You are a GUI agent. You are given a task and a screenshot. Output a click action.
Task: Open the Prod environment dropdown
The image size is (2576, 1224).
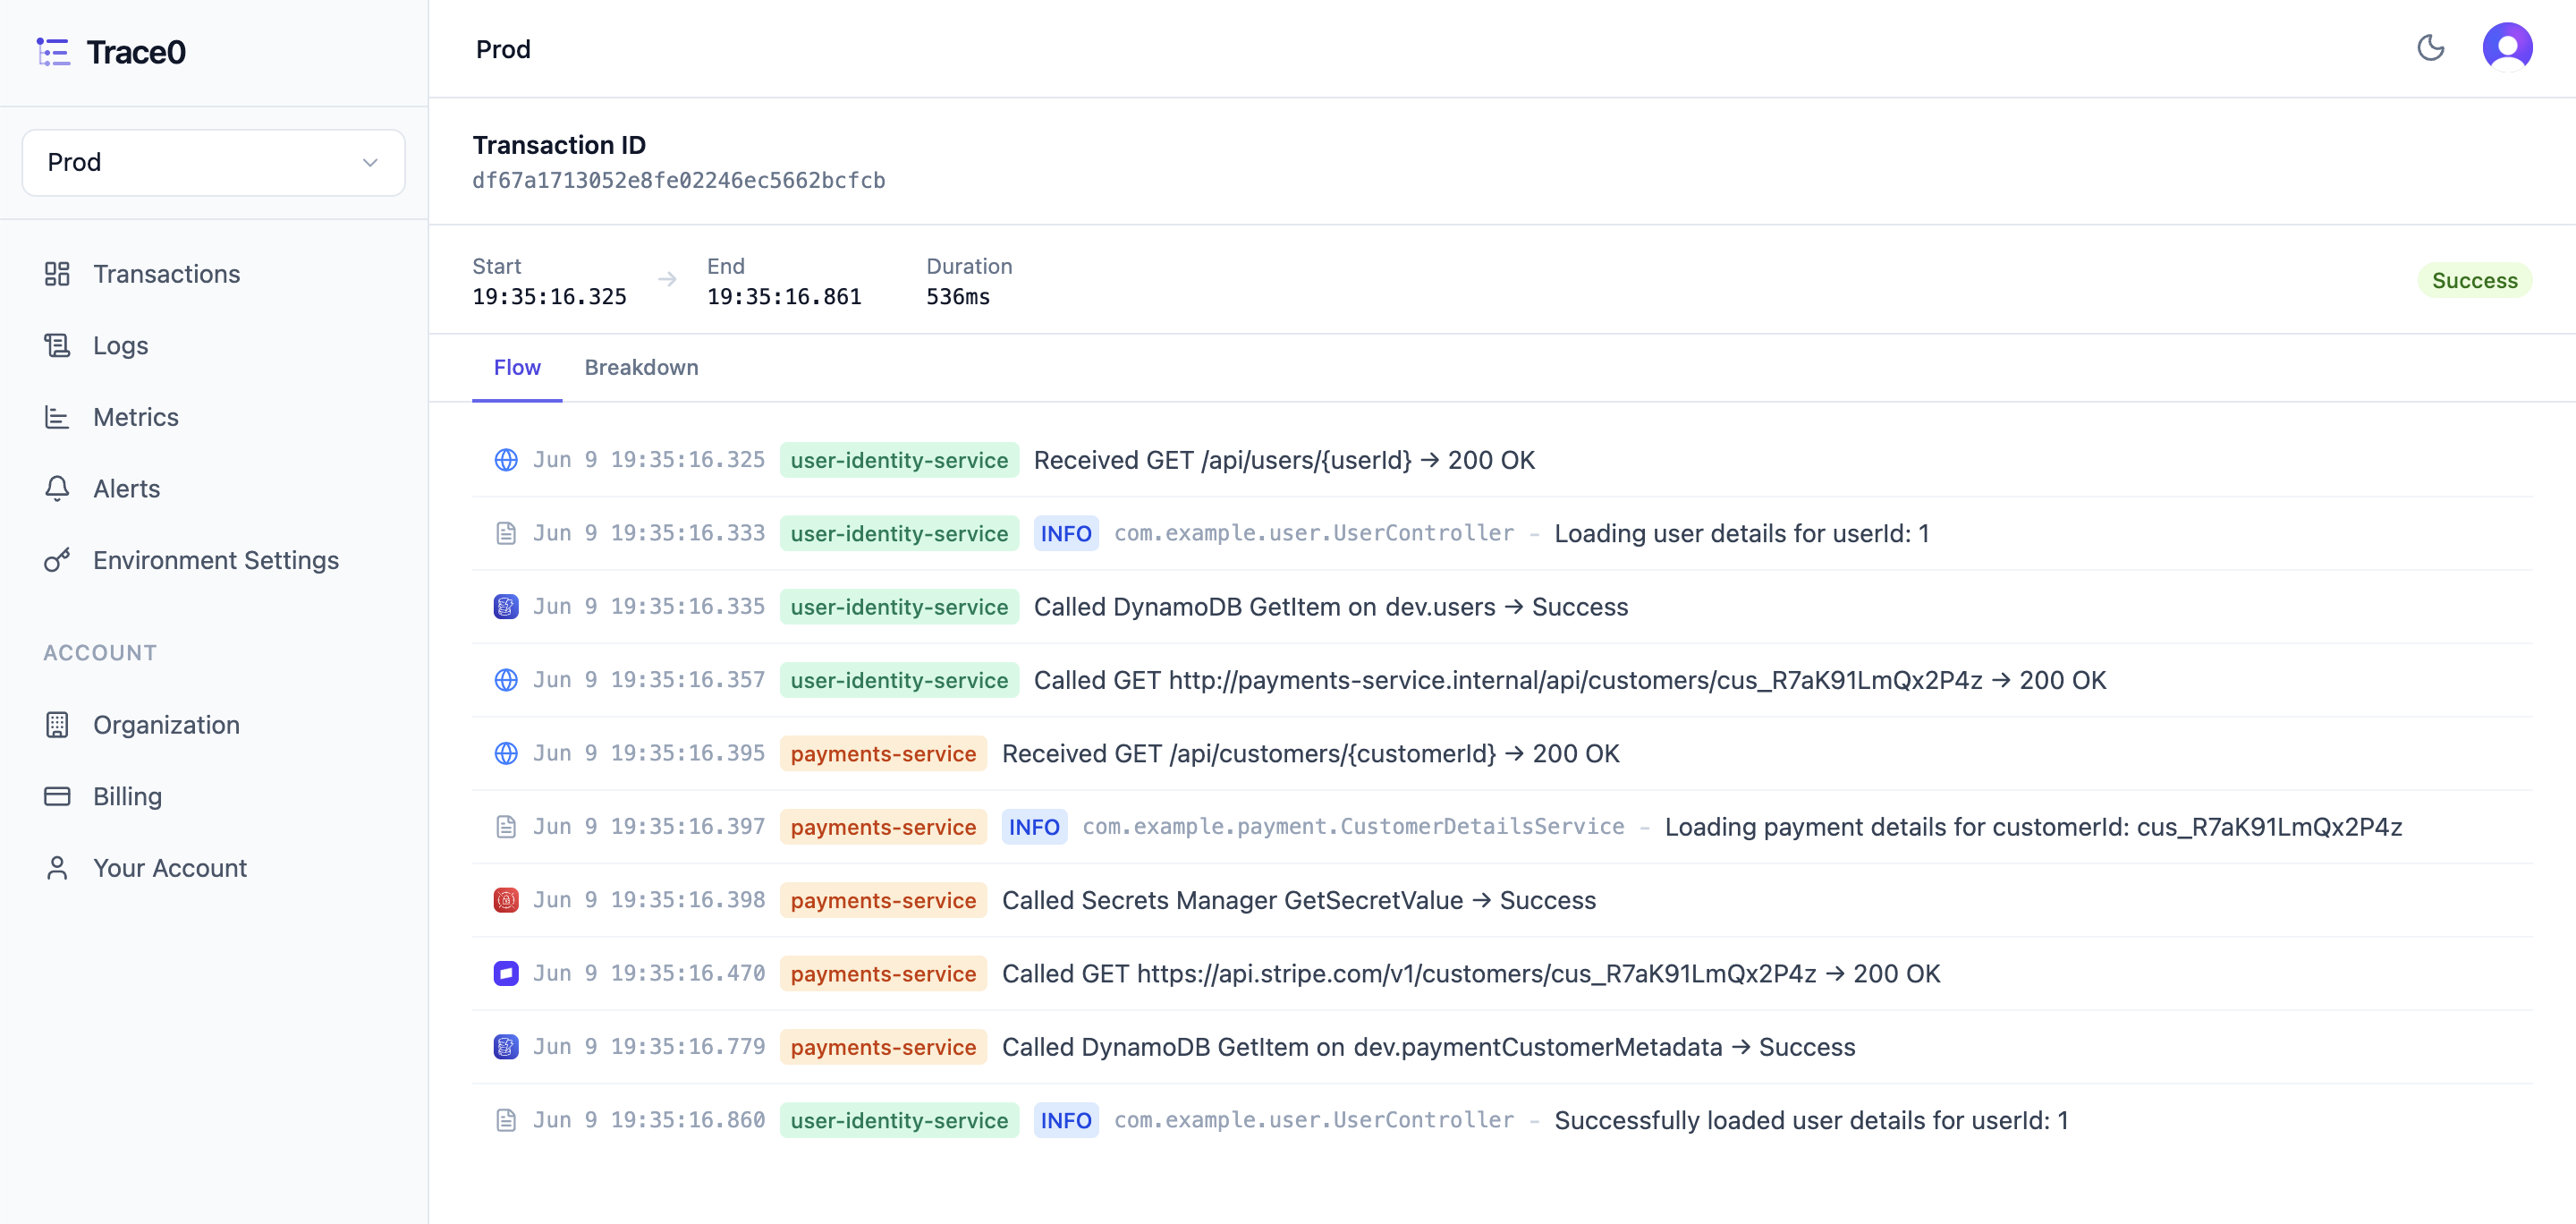coord(213,162)
